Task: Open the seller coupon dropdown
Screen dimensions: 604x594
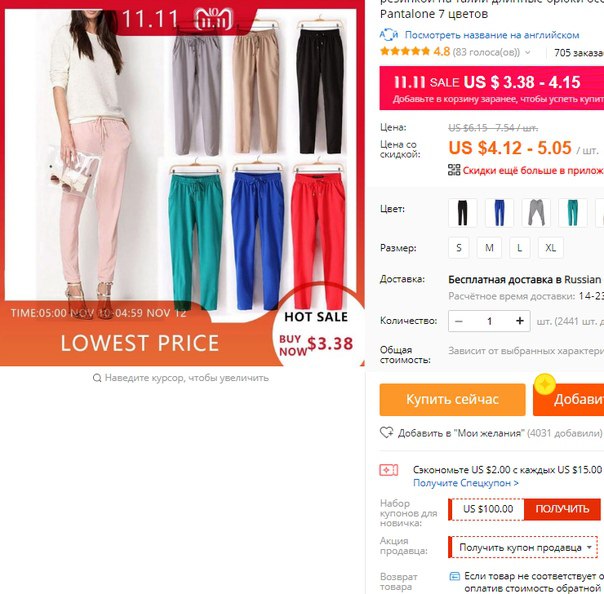Action: [x=523, y=547]
